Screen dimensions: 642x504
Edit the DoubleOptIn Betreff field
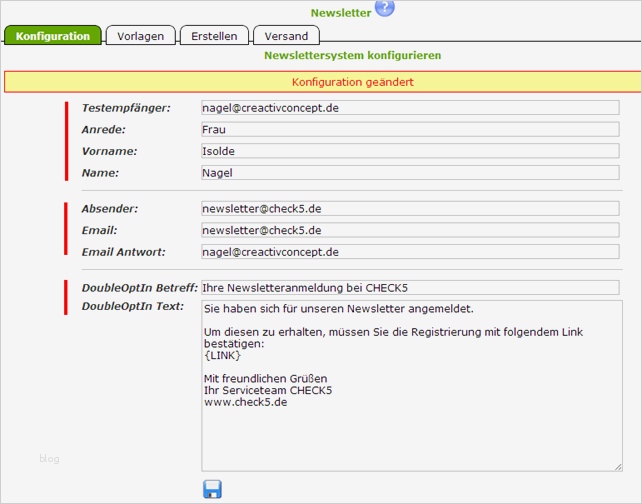pos(410,287)
